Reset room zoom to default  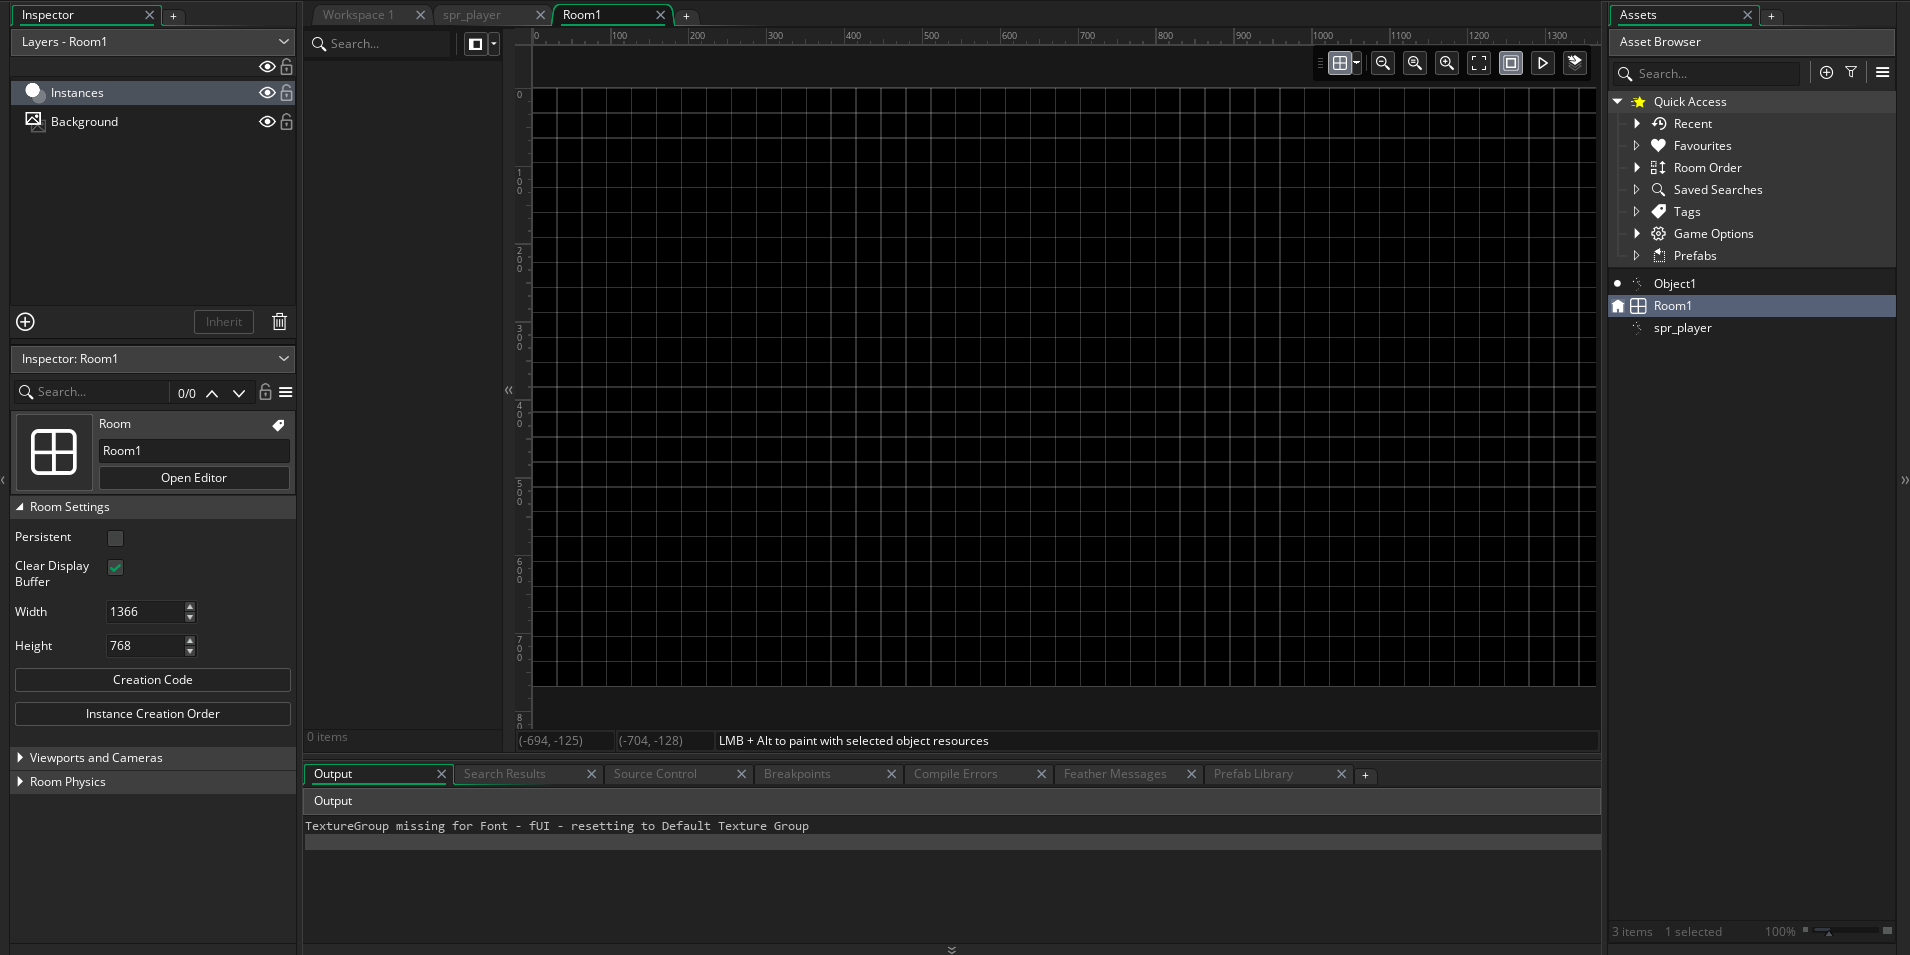coord(1415,63)
